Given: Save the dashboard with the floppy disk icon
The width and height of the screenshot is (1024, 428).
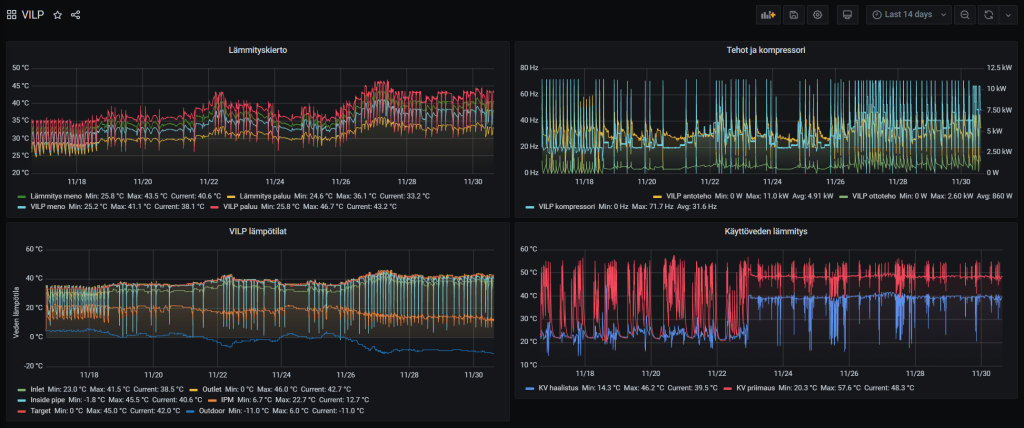Looking at the screenshot, I should point(793,15).
